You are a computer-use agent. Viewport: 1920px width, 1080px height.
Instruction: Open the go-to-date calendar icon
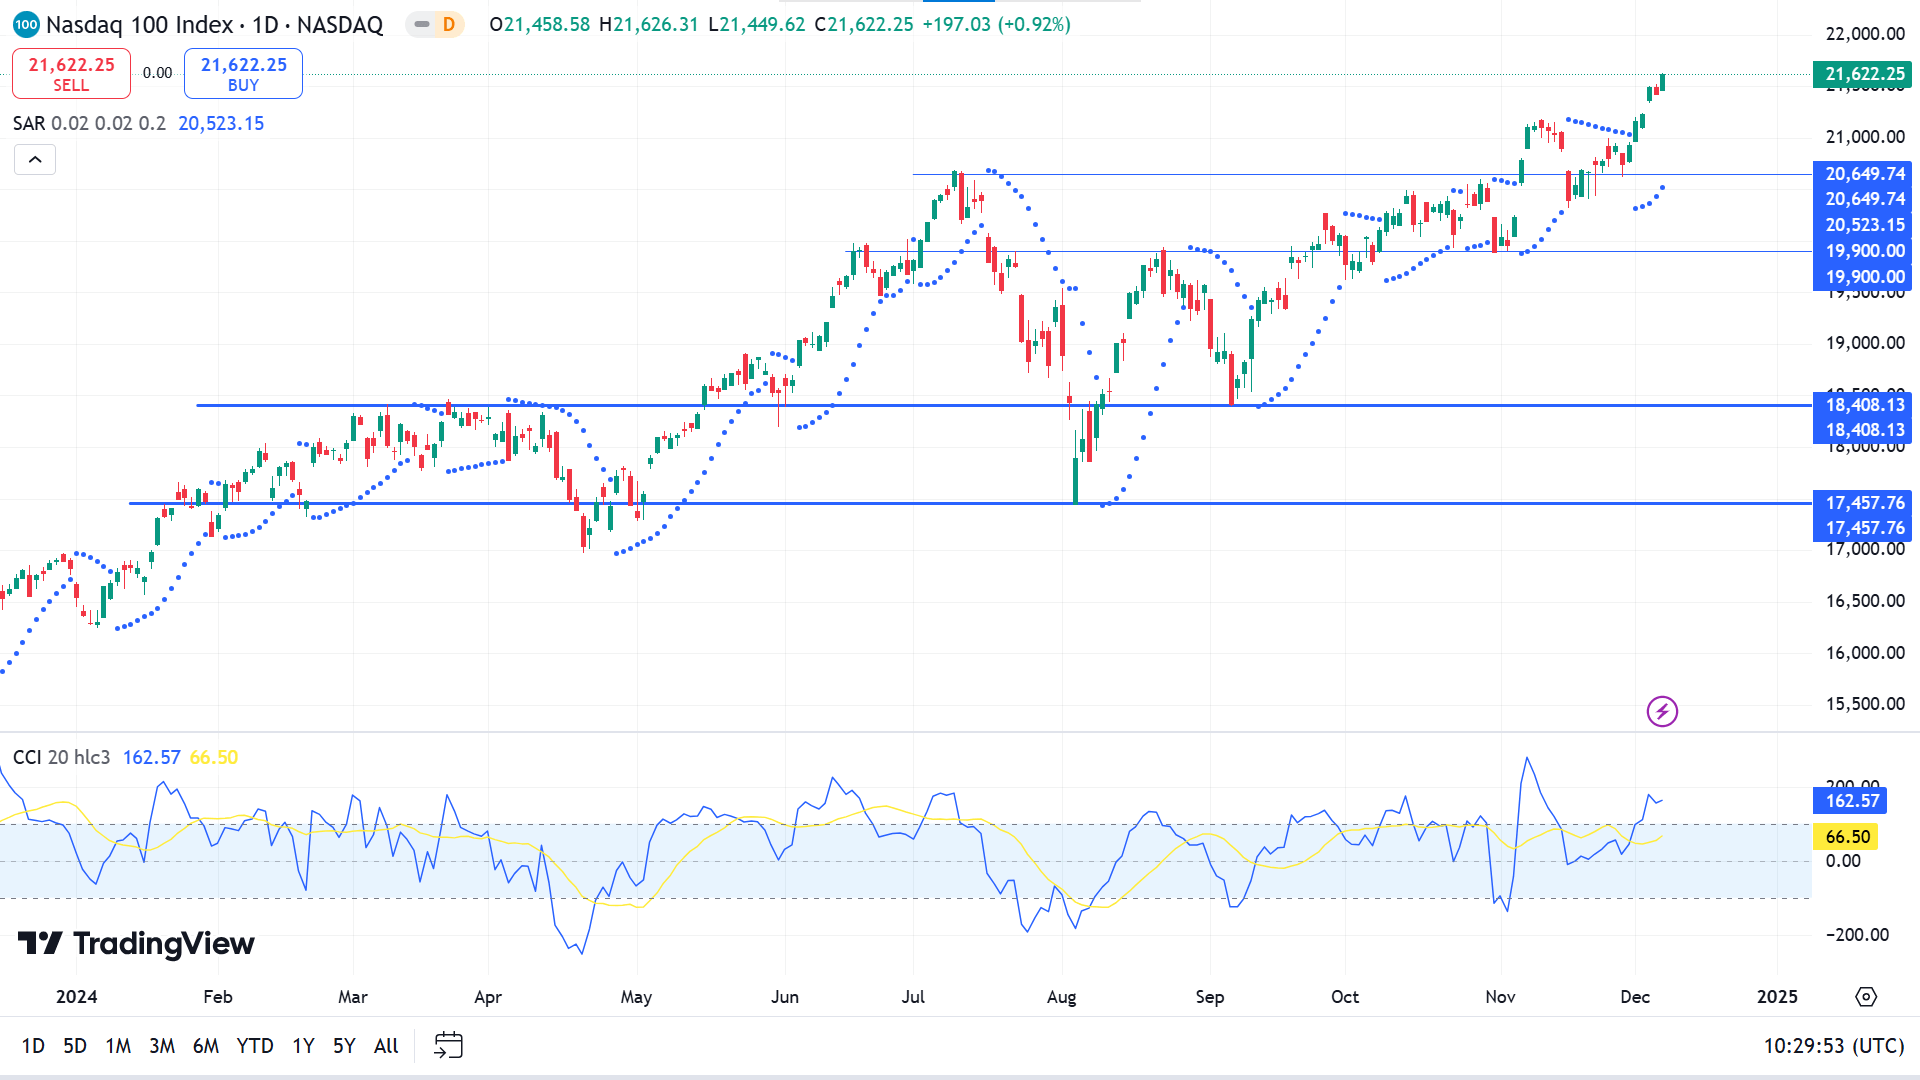click(448, 1046)
